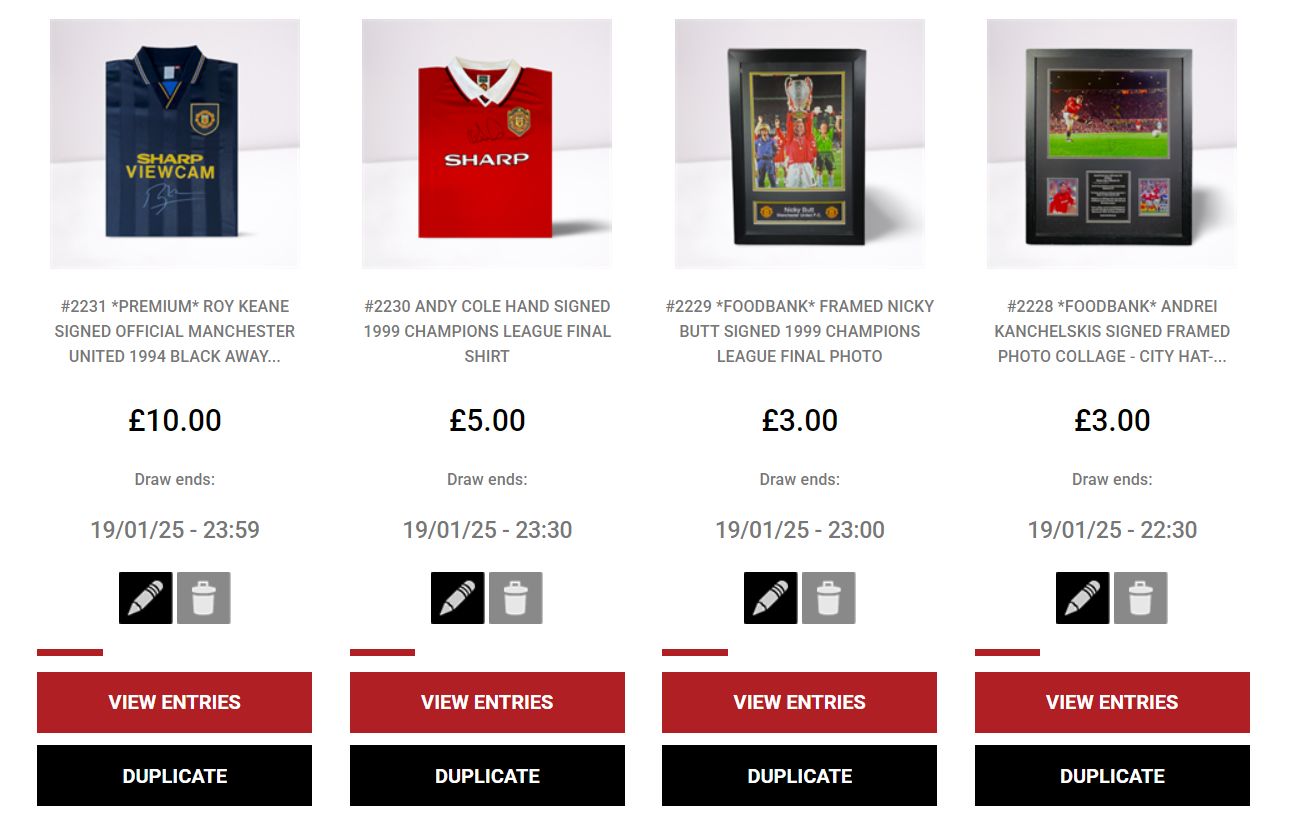View entries for draw #2230 Andy Cole
1294x830 pixels.
tap(487, 702)
